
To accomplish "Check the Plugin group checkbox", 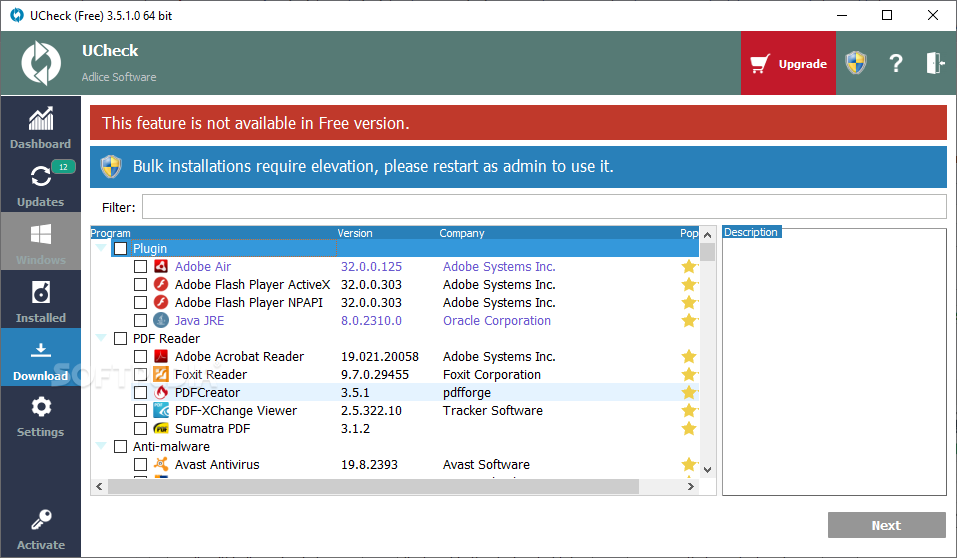I will coord(120,248).
